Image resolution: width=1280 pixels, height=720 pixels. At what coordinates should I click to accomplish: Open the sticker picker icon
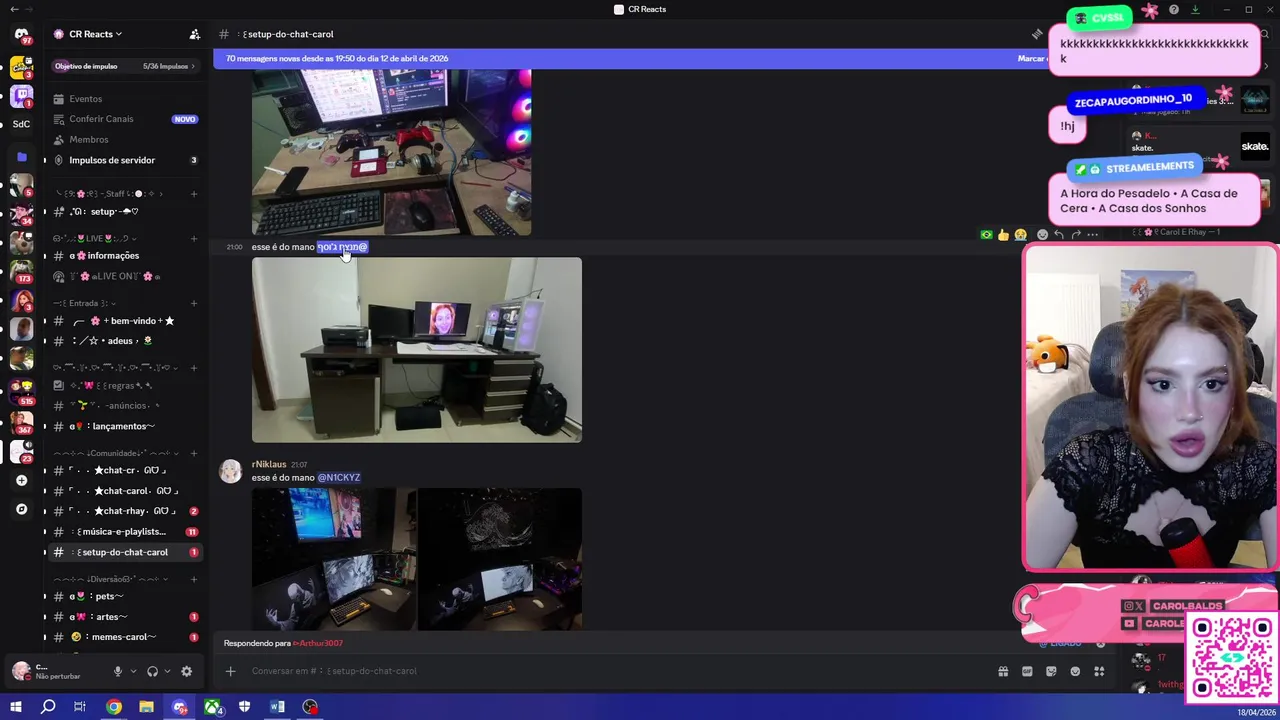click(1051, 671)
